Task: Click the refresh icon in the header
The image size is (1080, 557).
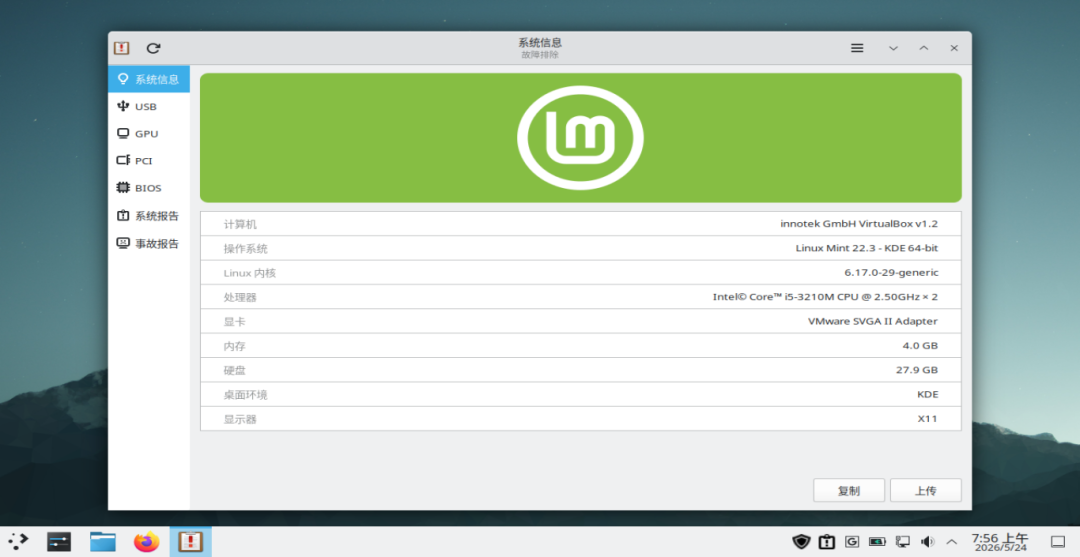Action: [154, 48]
